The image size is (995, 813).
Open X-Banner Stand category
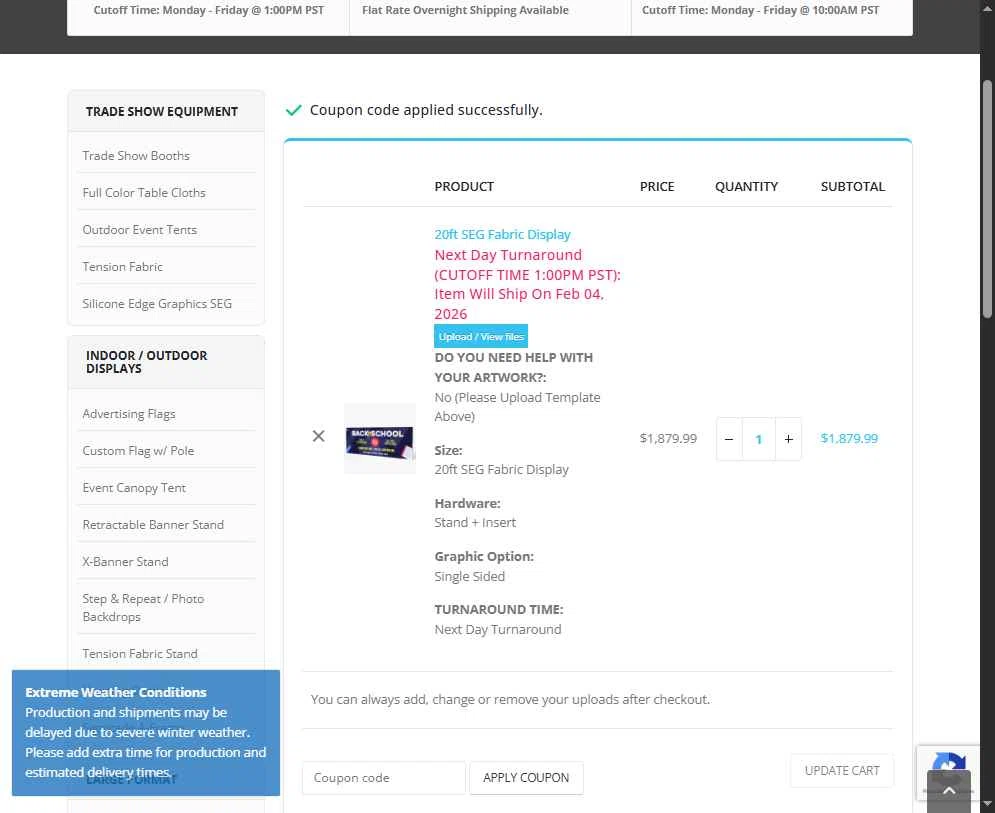[125, 562]
